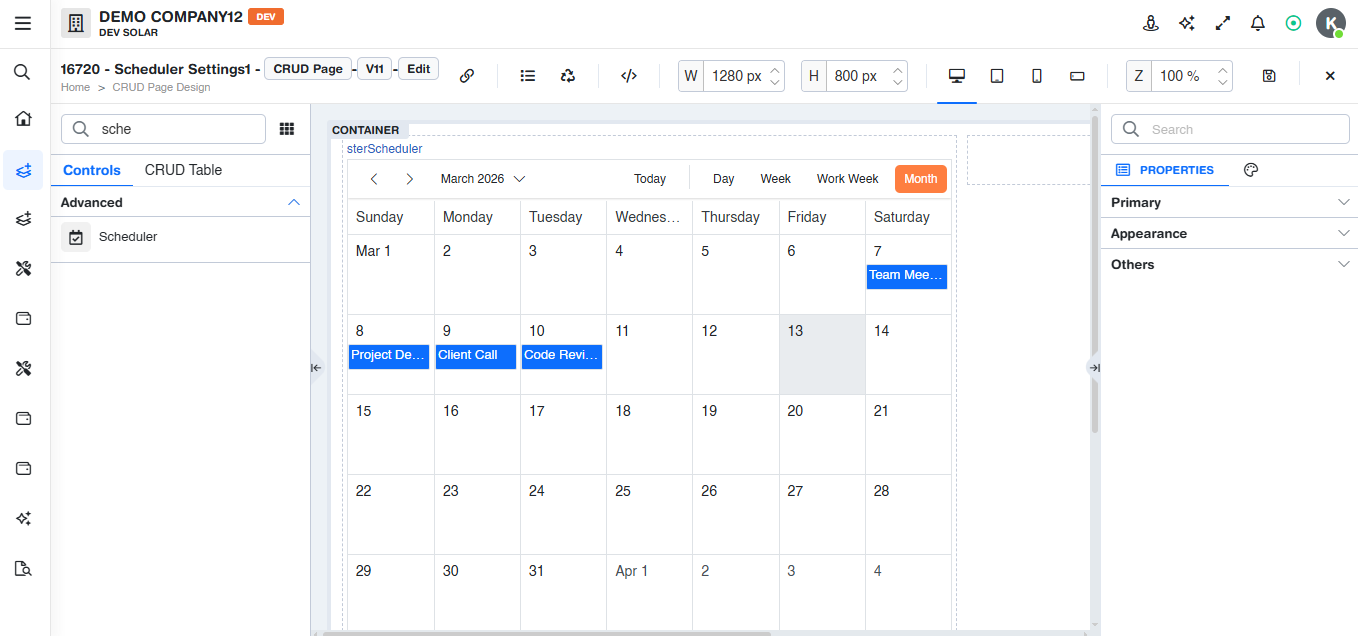1358x636 pixels.
Task: Open the March 2026 date dropdown
Action: click(483, 179)
